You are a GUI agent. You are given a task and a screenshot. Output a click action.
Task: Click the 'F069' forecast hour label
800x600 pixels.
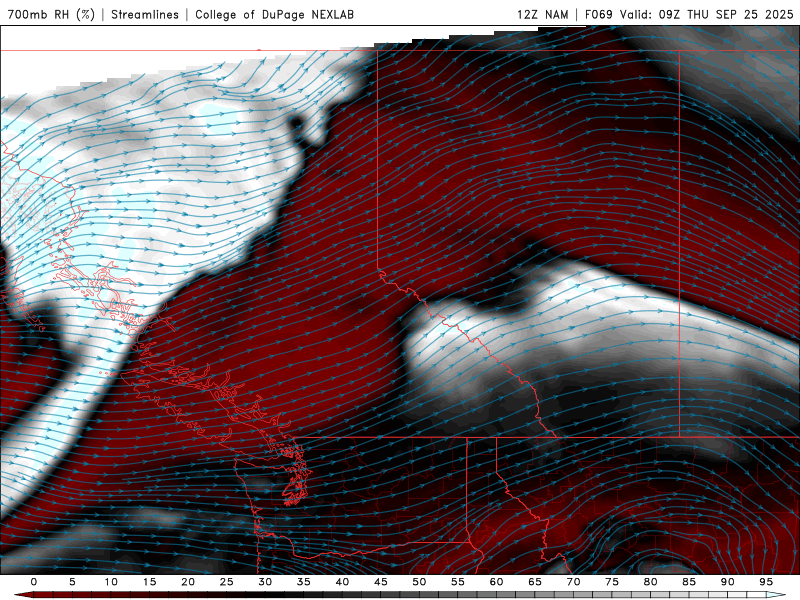598,14
